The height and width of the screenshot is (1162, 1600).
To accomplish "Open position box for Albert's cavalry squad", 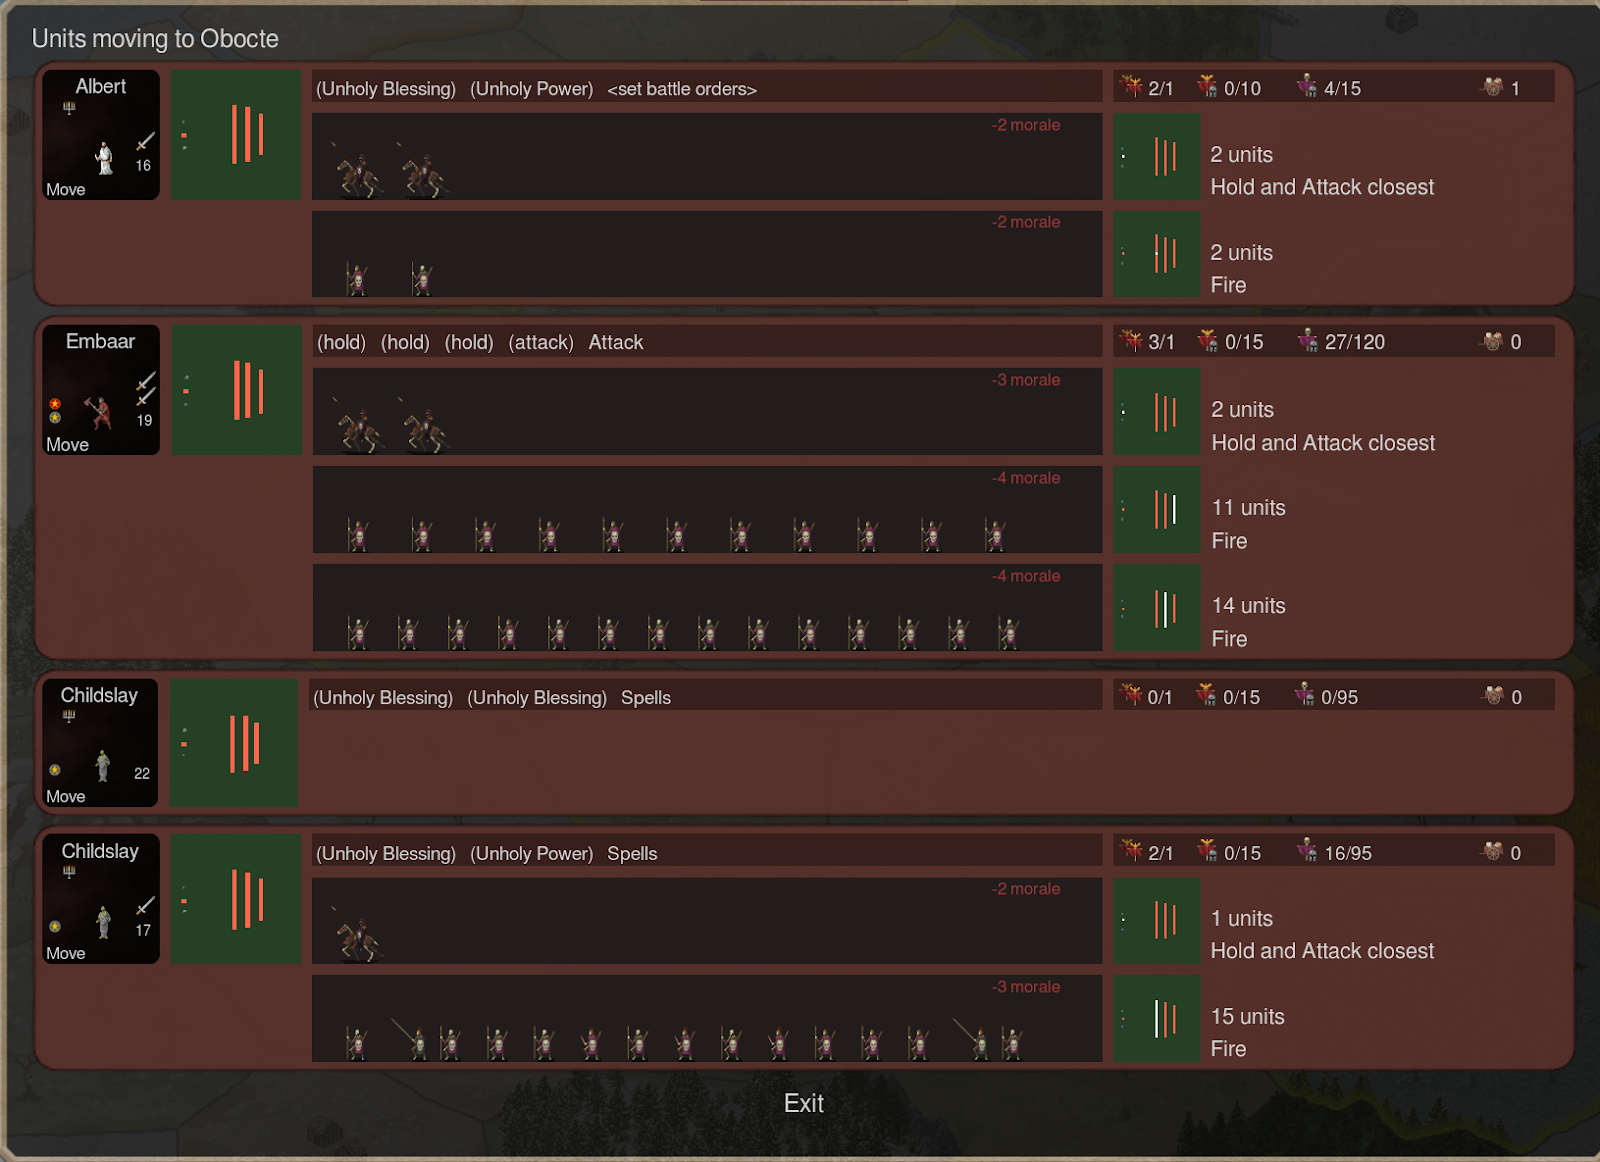I will [x=1157, y=157].
